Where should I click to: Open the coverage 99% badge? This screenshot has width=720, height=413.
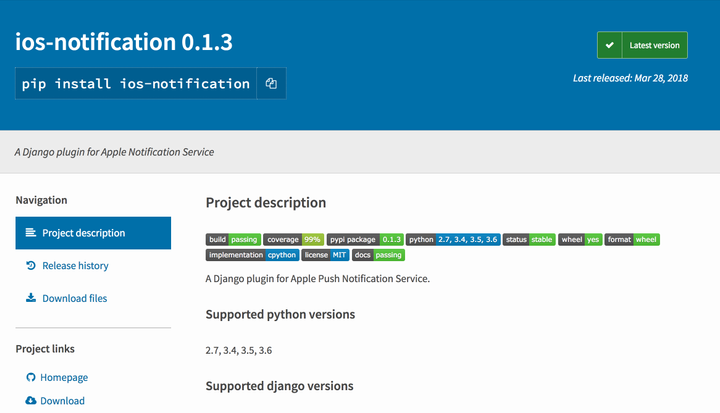coord(293,239)
